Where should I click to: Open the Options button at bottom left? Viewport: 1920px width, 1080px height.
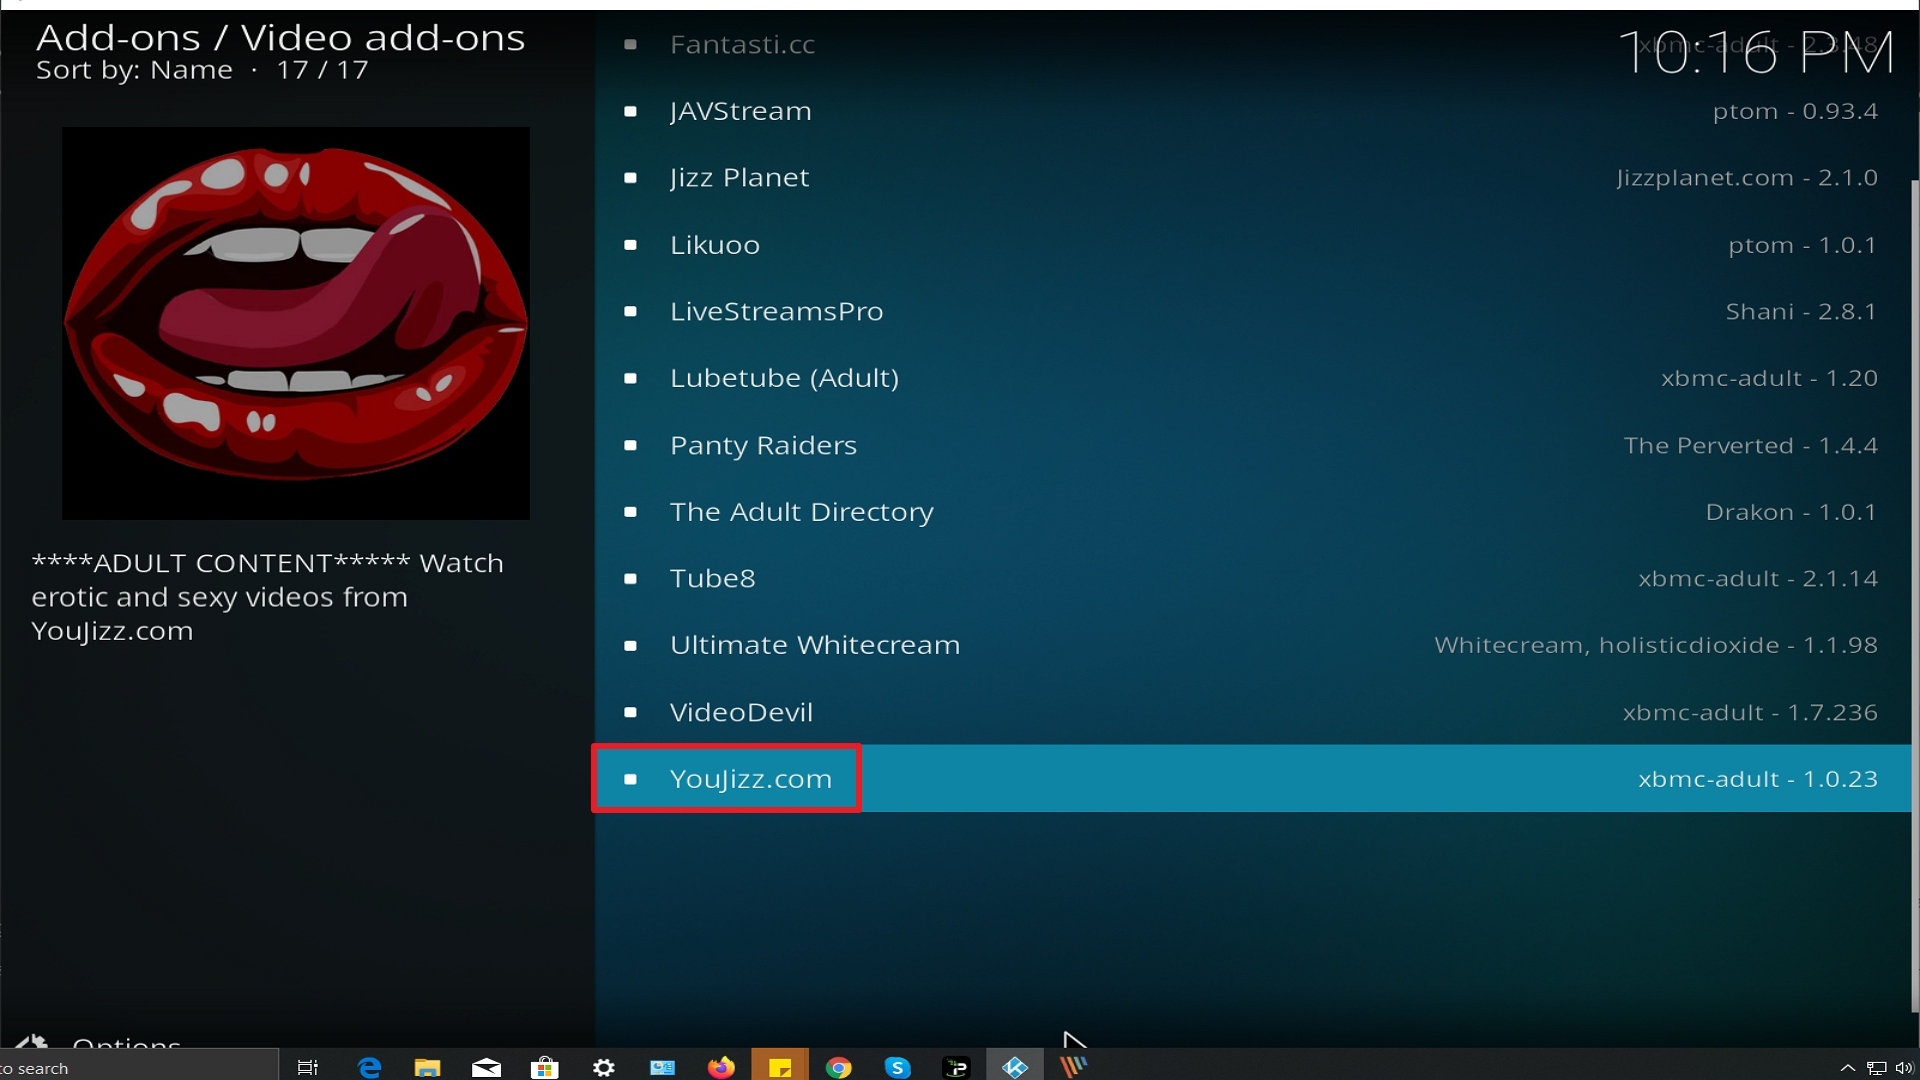(x=100, y=1042)
